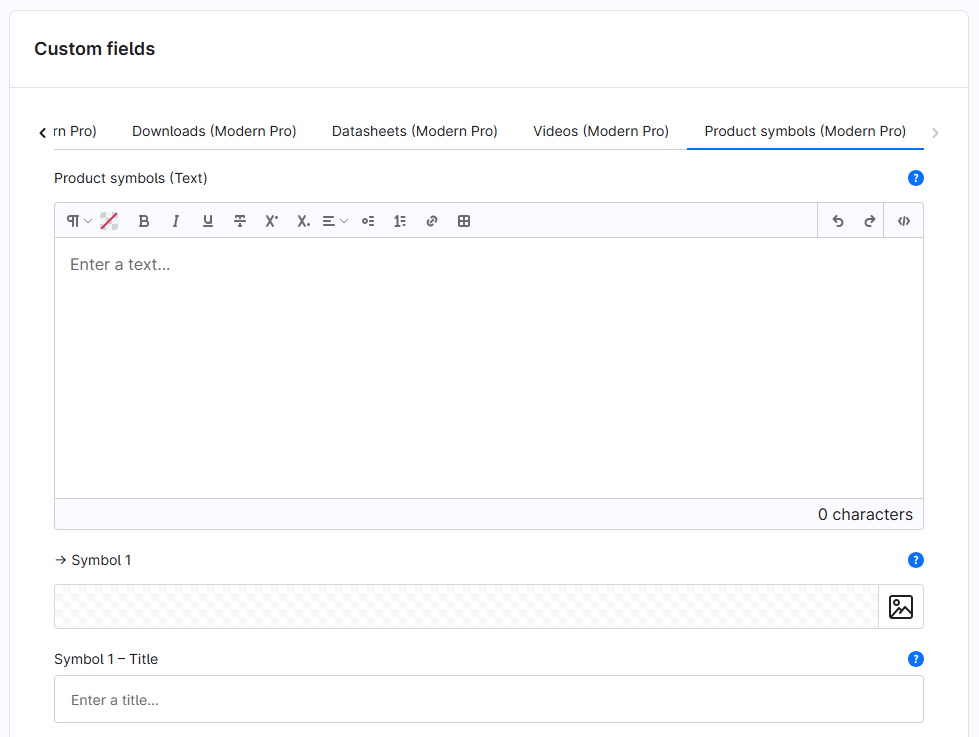Toggle strikethrough formatting
The width and height of the screenshot is (979, 737).
240,221
